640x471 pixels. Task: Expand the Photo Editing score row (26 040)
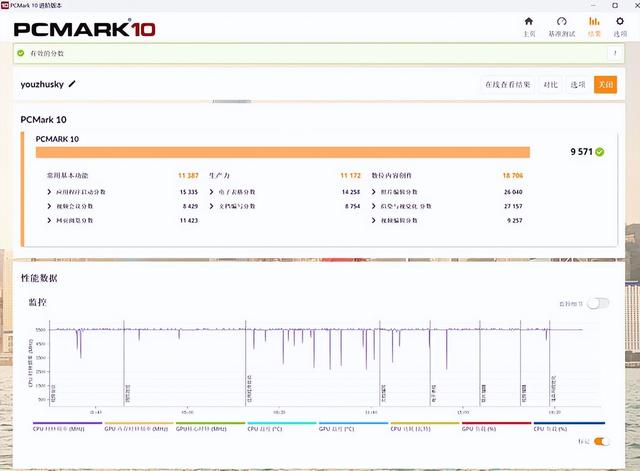[x=373, y=192]
